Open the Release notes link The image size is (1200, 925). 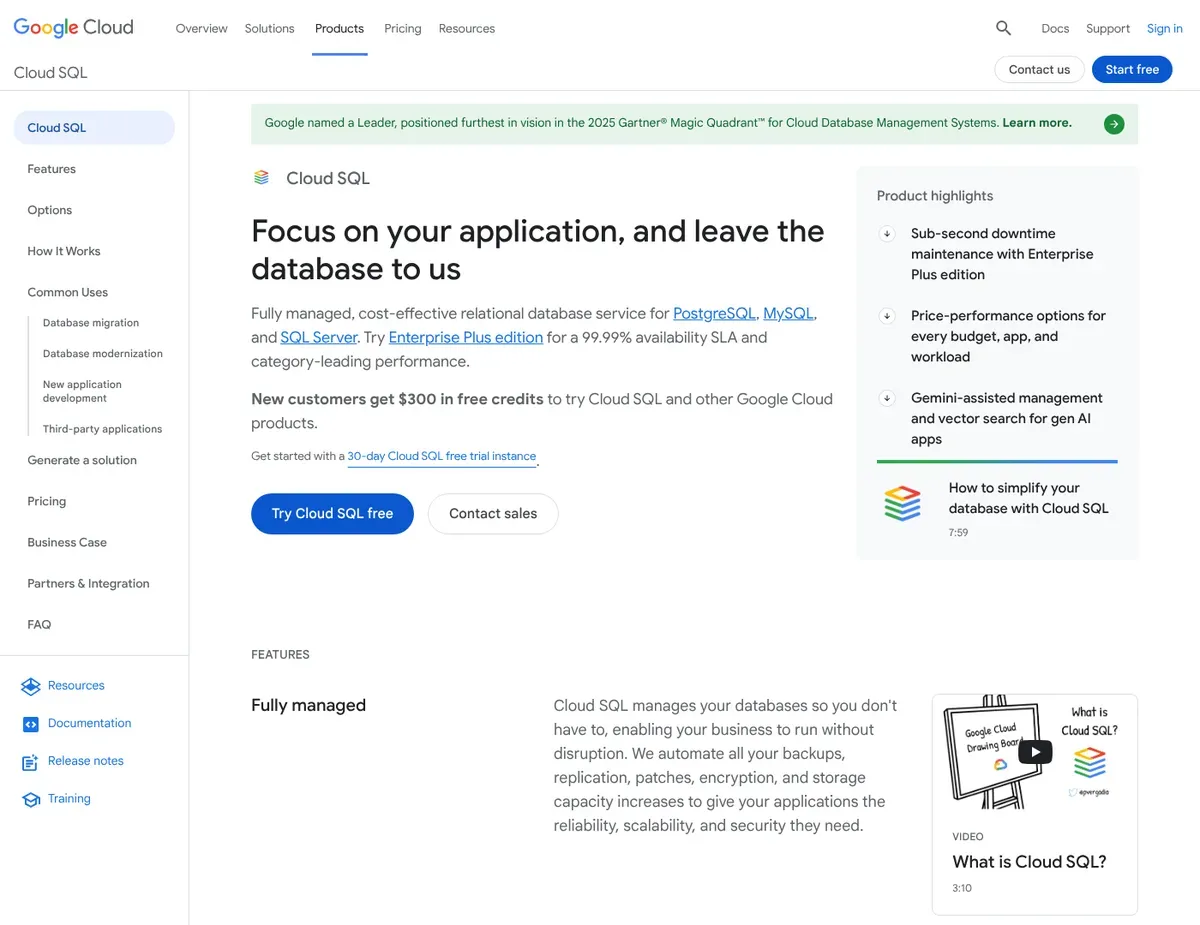(86, 761)
